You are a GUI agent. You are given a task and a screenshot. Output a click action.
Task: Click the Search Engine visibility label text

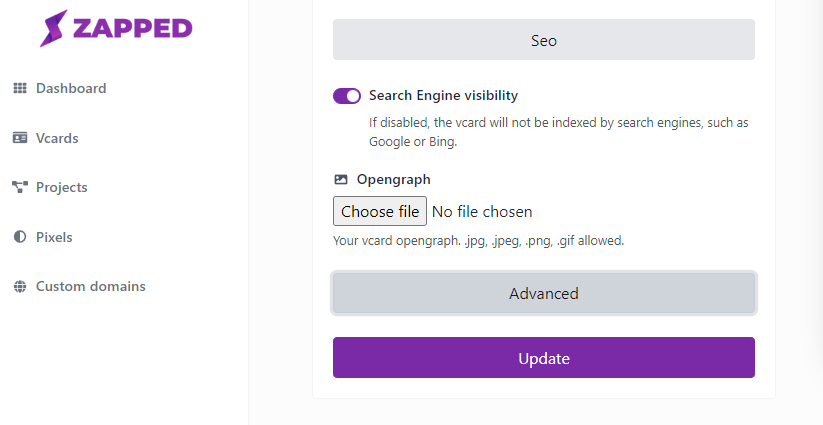click(x=444, y=95)
